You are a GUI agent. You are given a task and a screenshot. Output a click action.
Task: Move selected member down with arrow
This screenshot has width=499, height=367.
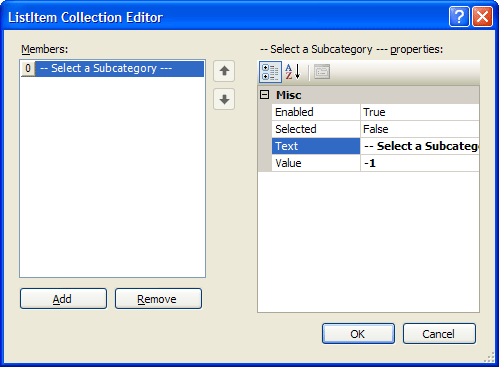224,99
